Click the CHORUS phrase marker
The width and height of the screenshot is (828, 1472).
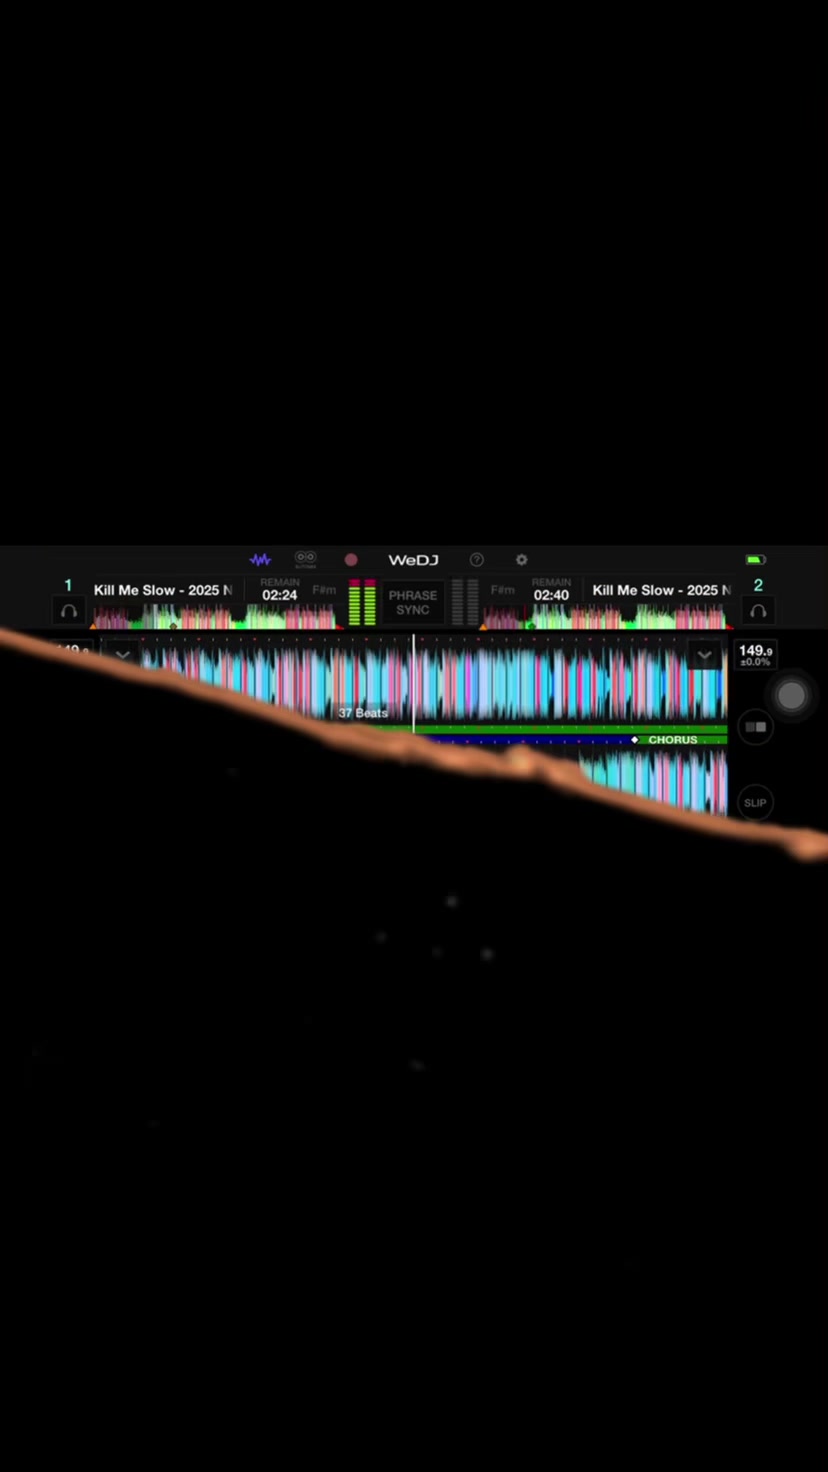tap(673, 740)
